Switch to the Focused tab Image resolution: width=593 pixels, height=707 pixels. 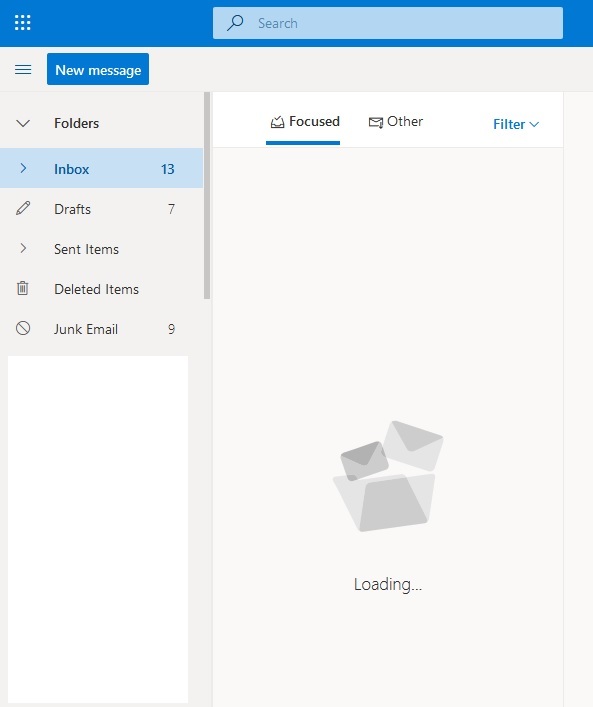pos(303,123)
